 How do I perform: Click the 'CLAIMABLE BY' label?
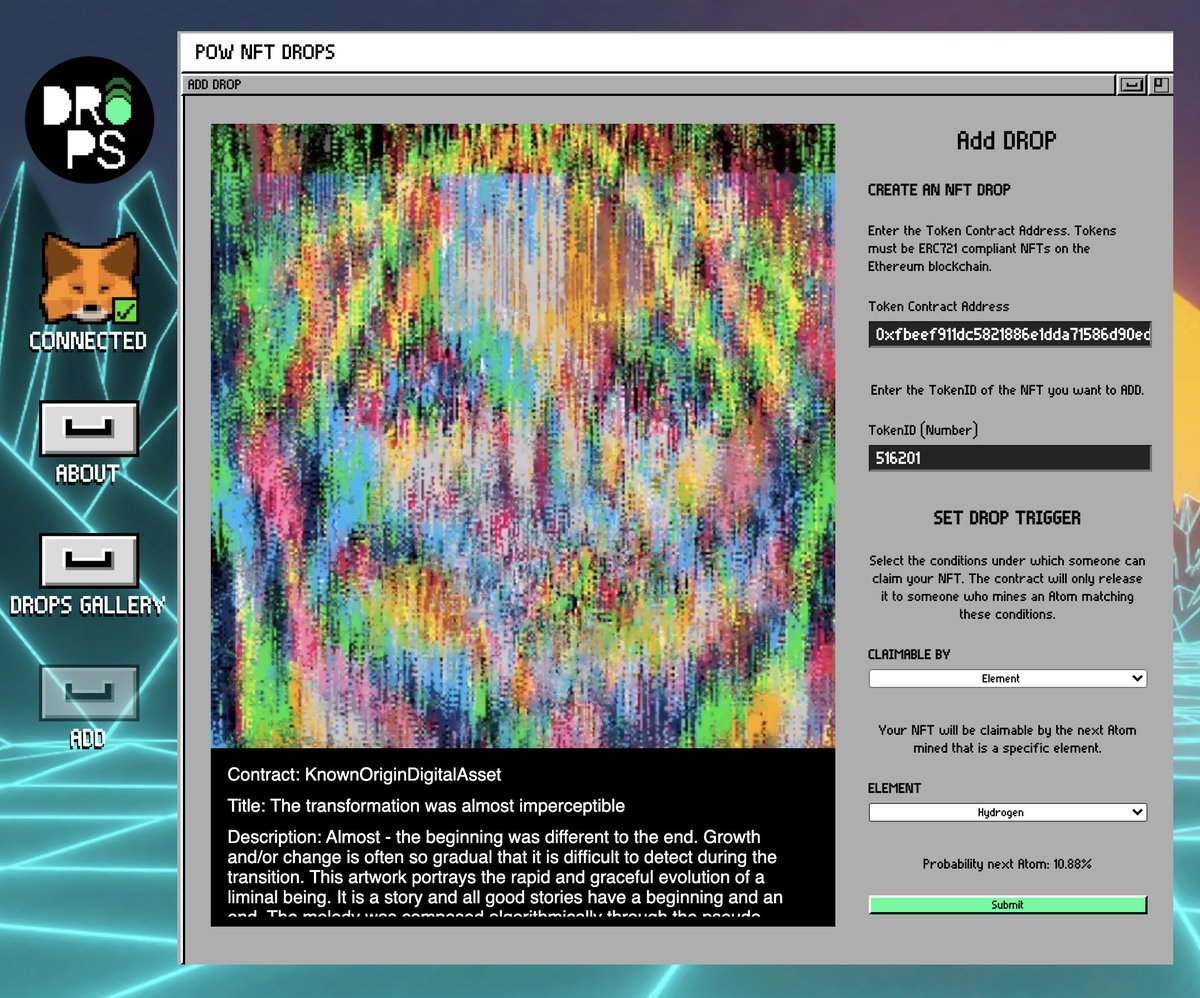point(909,655)
